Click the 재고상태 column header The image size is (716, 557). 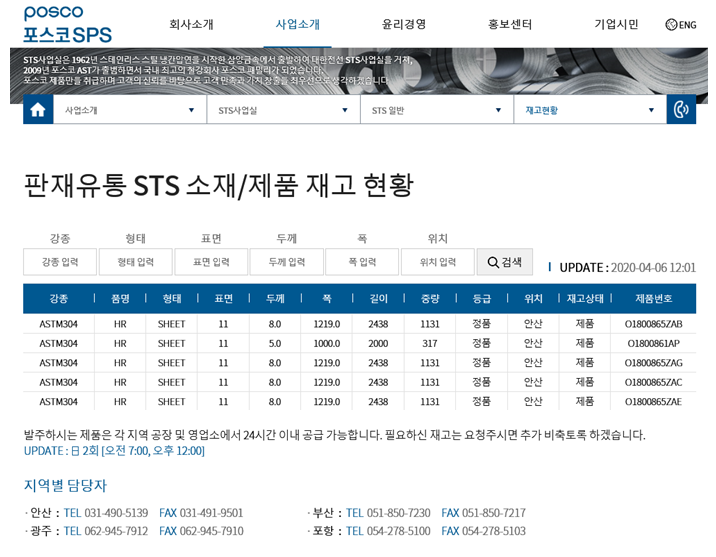pyautogui.click(x=585, y=299)
